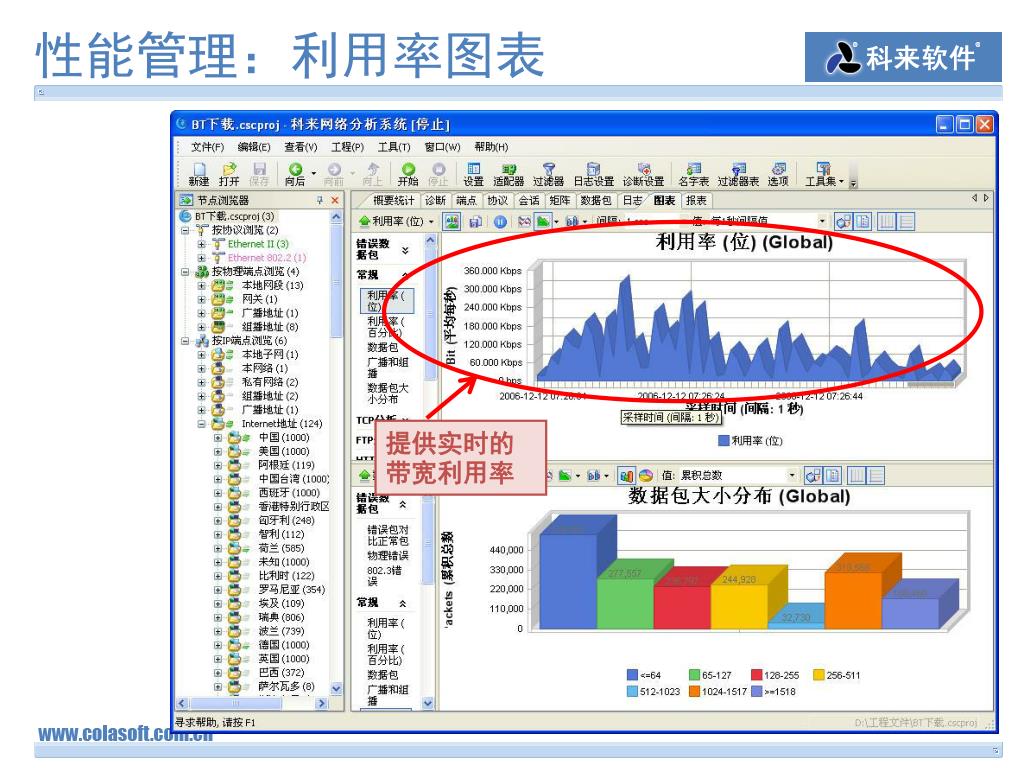Pin the 节点浏览器 pane with pushpin icon

click(x=319, y=200)
